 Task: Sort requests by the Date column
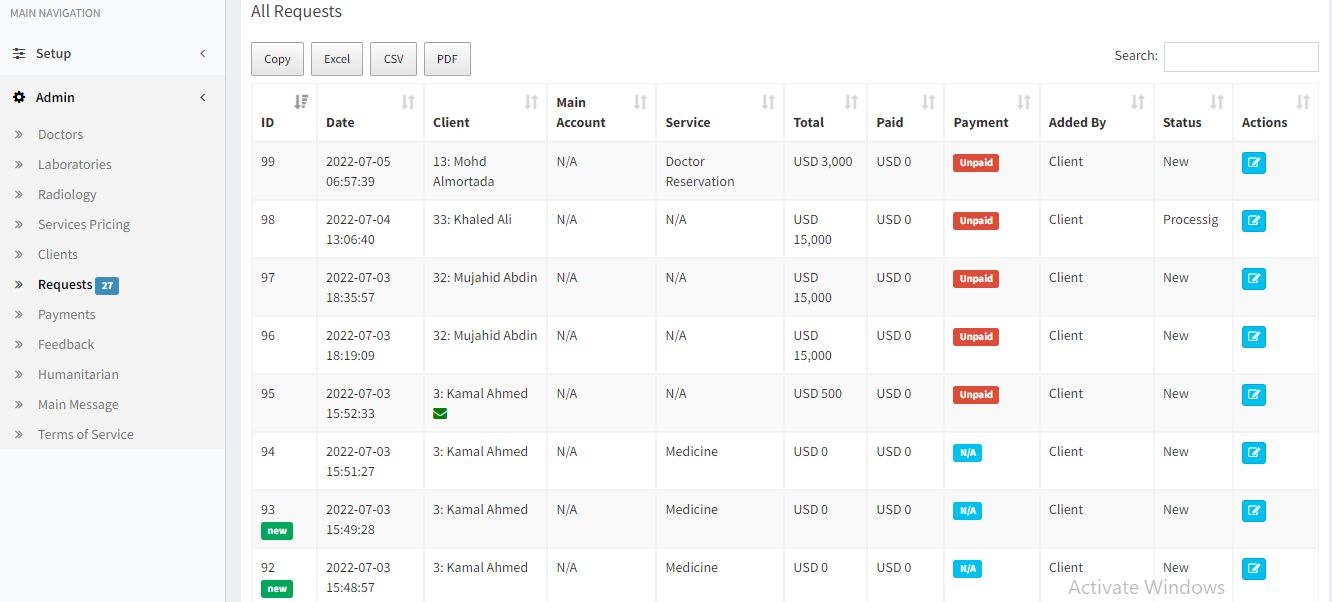point(407,102)
